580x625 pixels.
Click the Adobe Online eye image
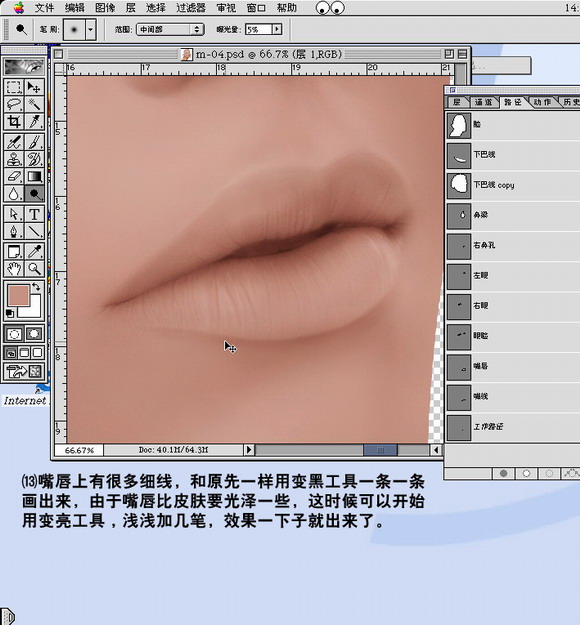(24, 67)
